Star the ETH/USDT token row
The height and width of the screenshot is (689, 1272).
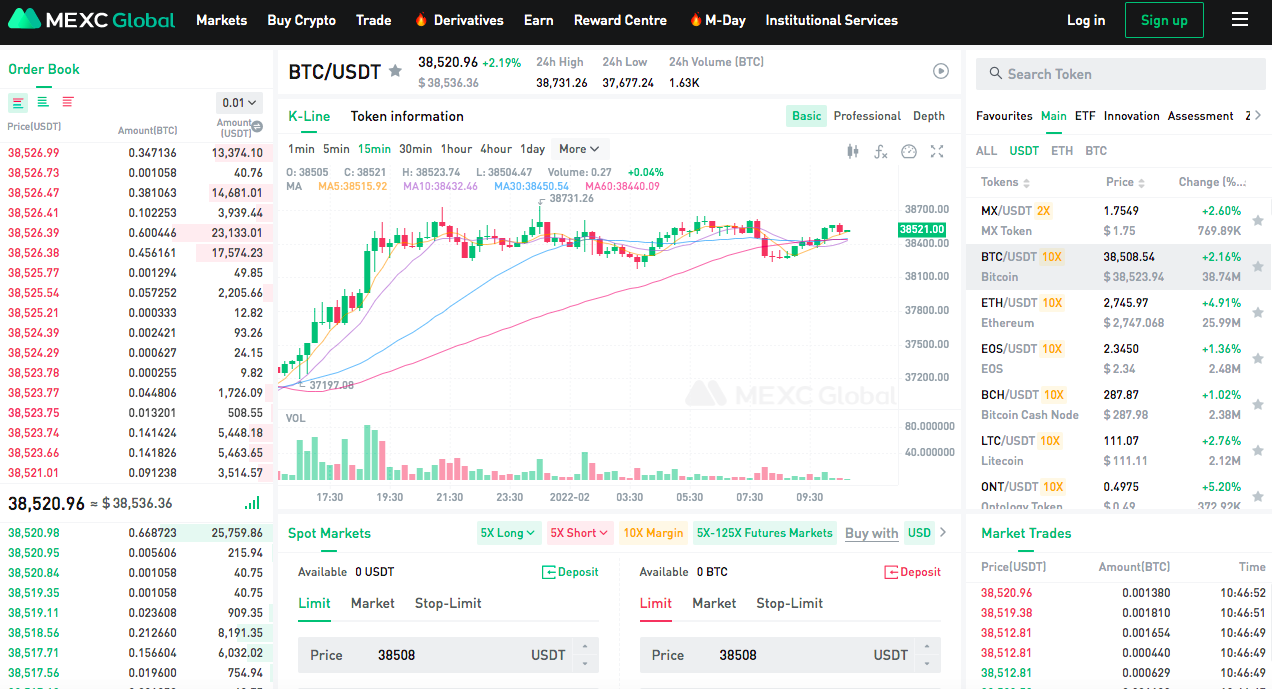point(1258,312)
